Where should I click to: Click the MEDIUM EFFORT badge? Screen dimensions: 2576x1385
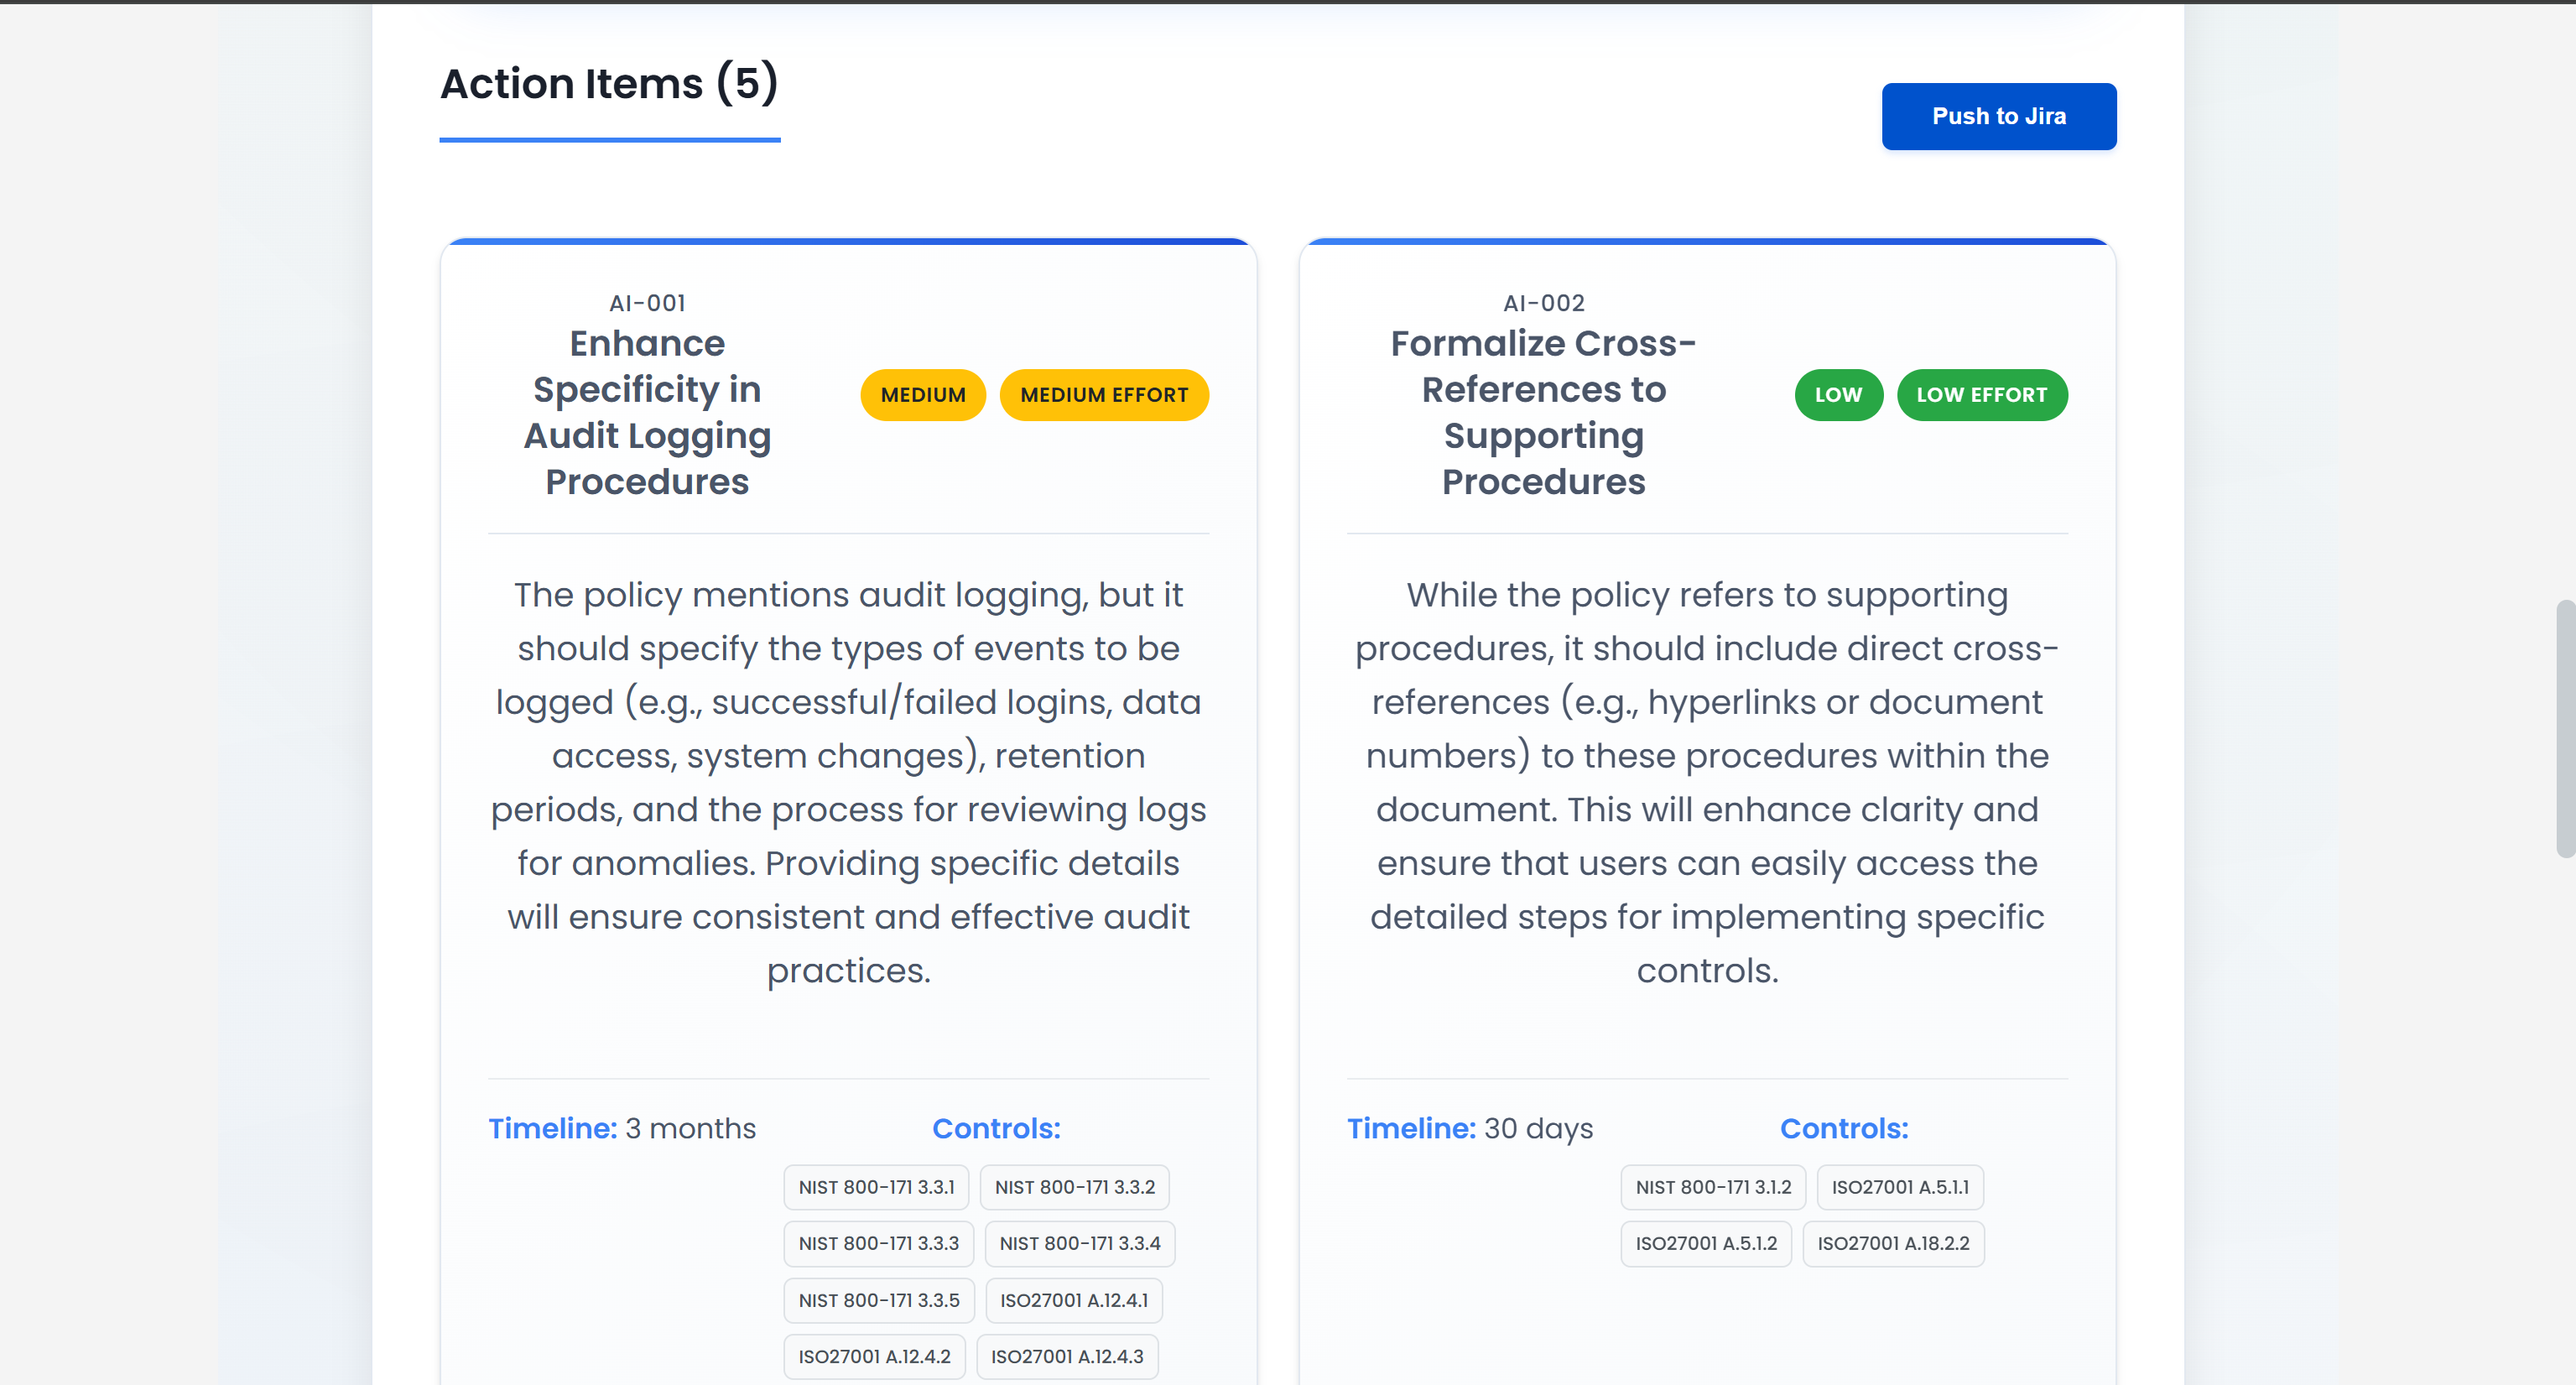tap(1103, 395)
